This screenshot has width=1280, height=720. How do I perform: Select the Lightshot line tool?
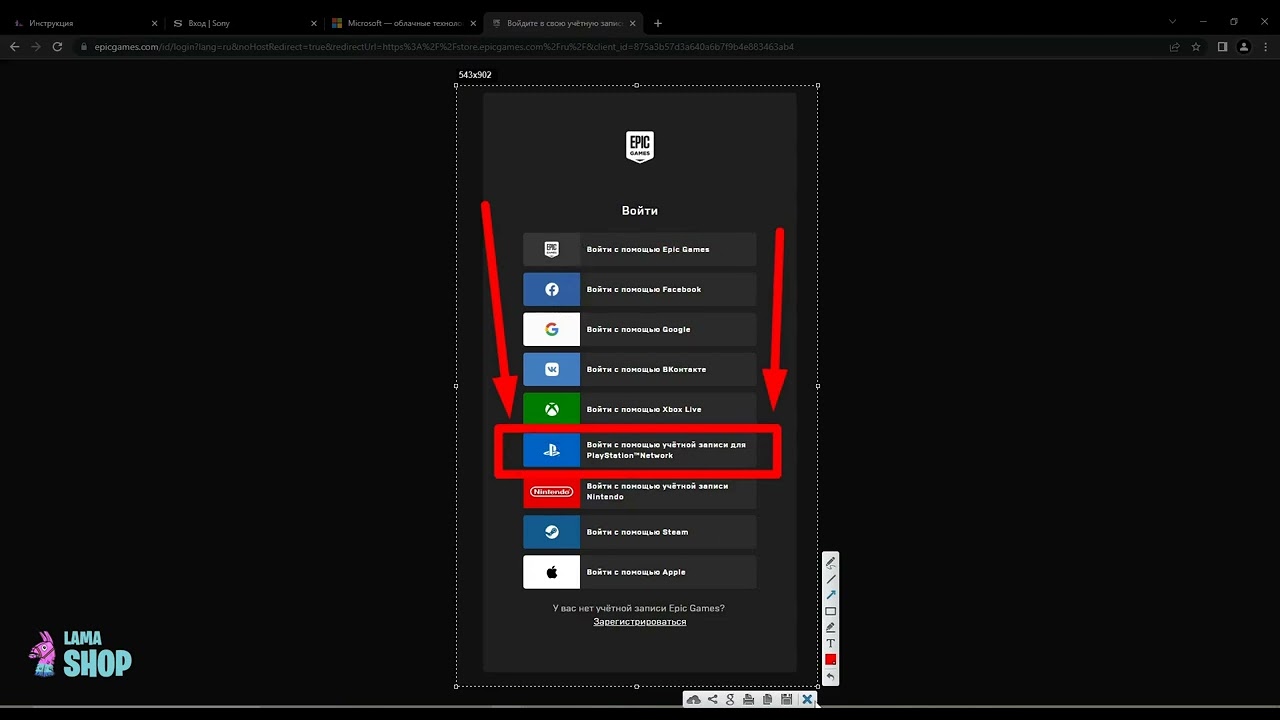point(830,579)
